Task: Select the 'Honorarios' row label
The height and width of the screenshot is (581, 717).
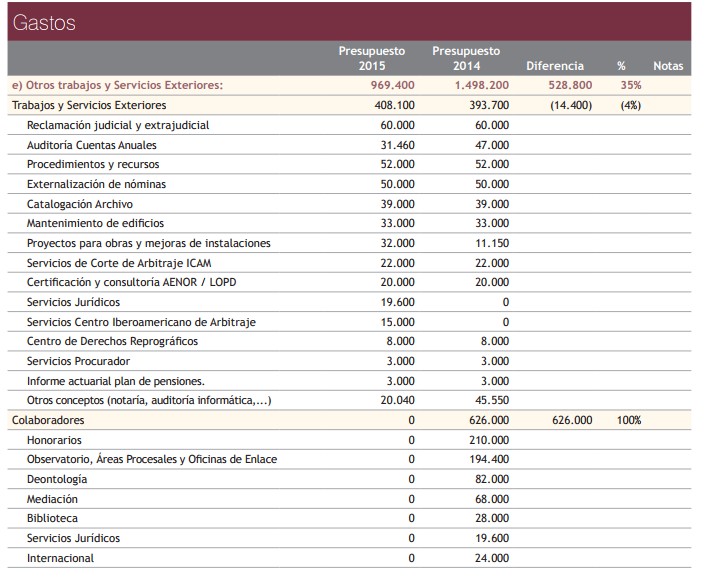Action: tap(54, 440)
